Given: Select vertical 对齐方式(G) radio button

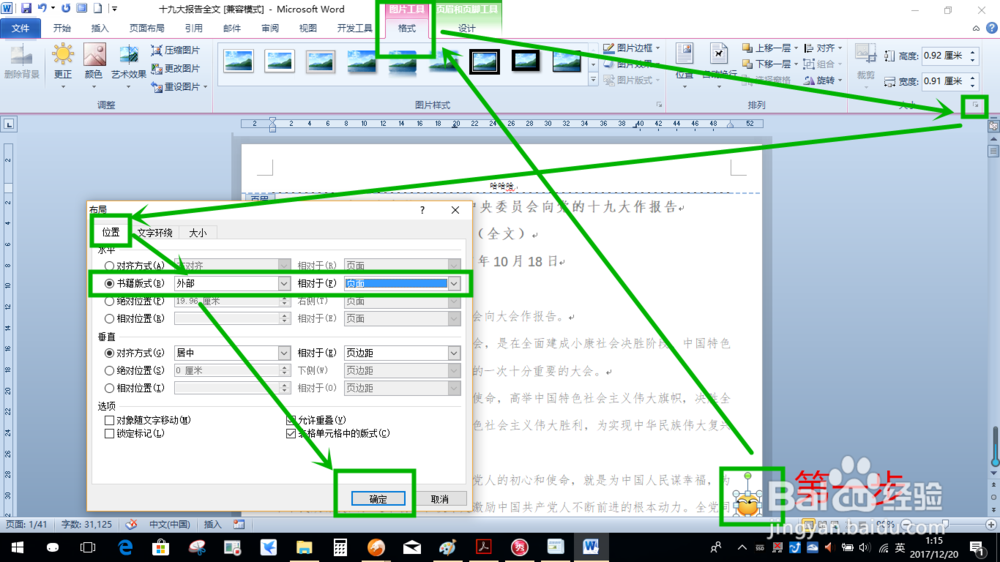Looking at the screenshot, I should (109, 353).
